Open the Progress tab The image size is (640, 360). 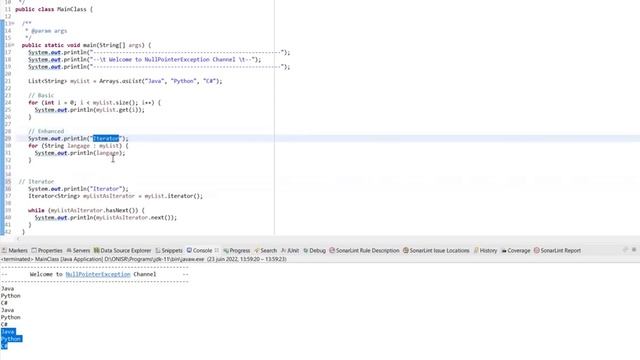236,250
